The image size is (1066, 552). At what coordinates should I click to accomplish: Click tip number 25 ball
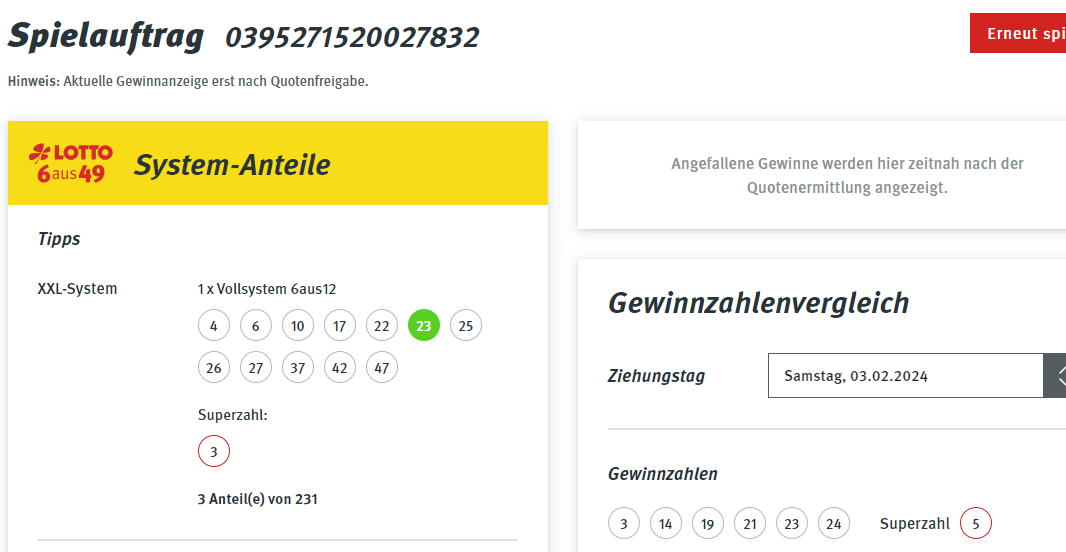click(x=466, y=326)
